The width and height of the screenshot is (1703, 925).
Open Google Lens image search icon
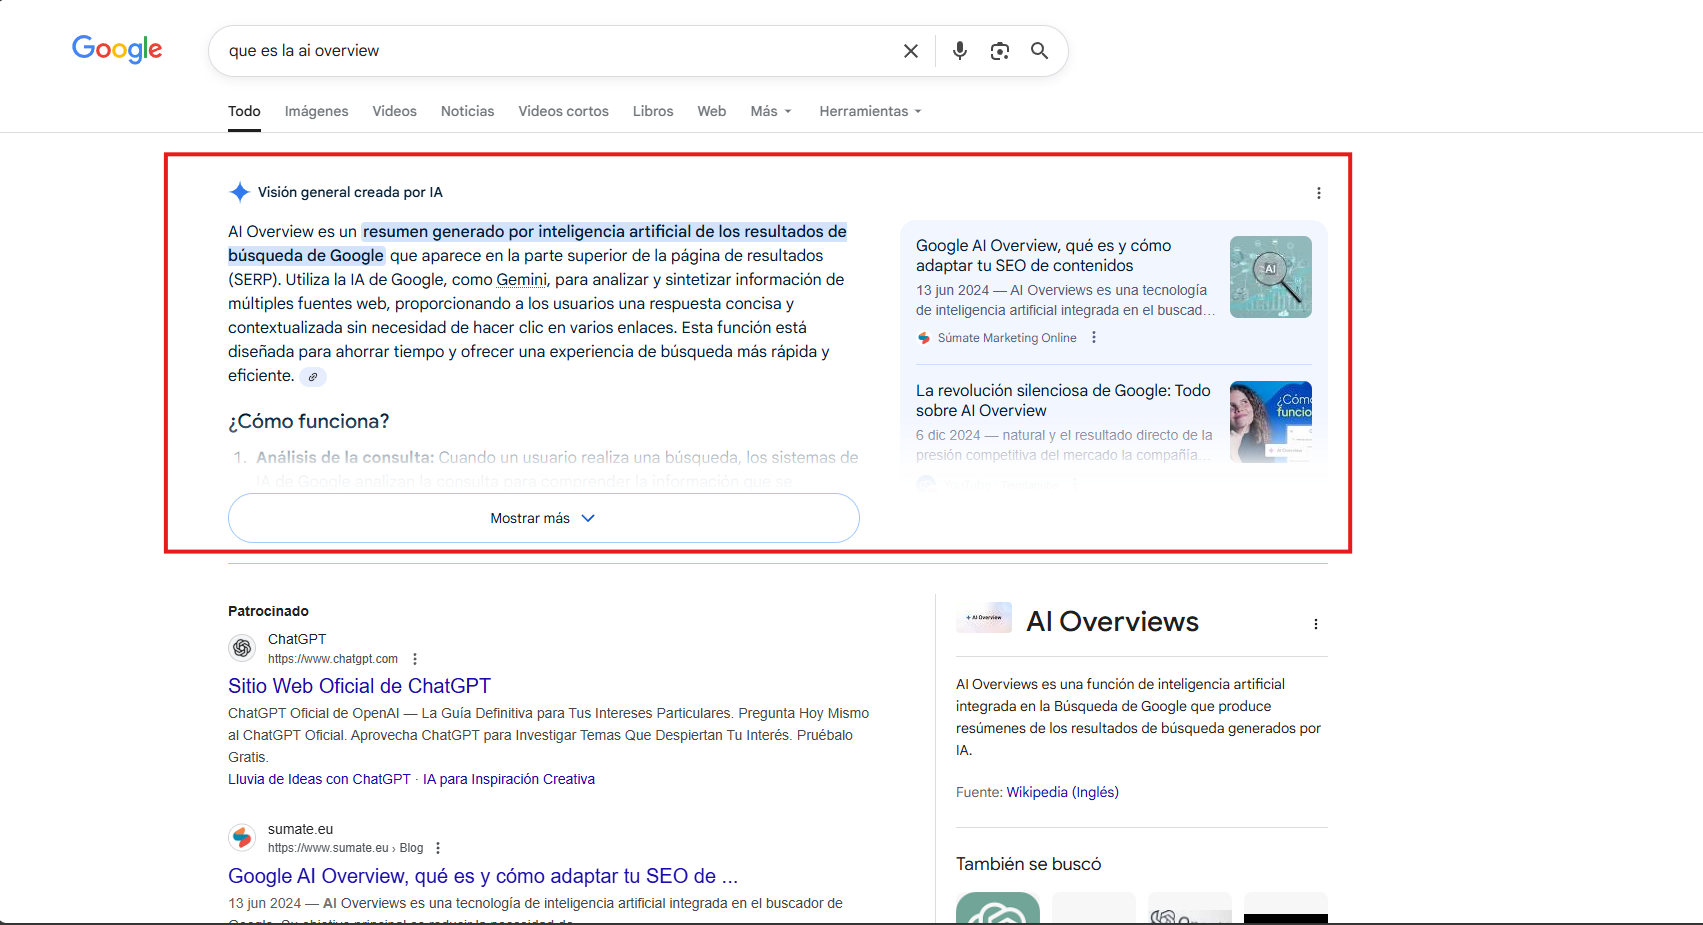click(x=1000, y=51)
